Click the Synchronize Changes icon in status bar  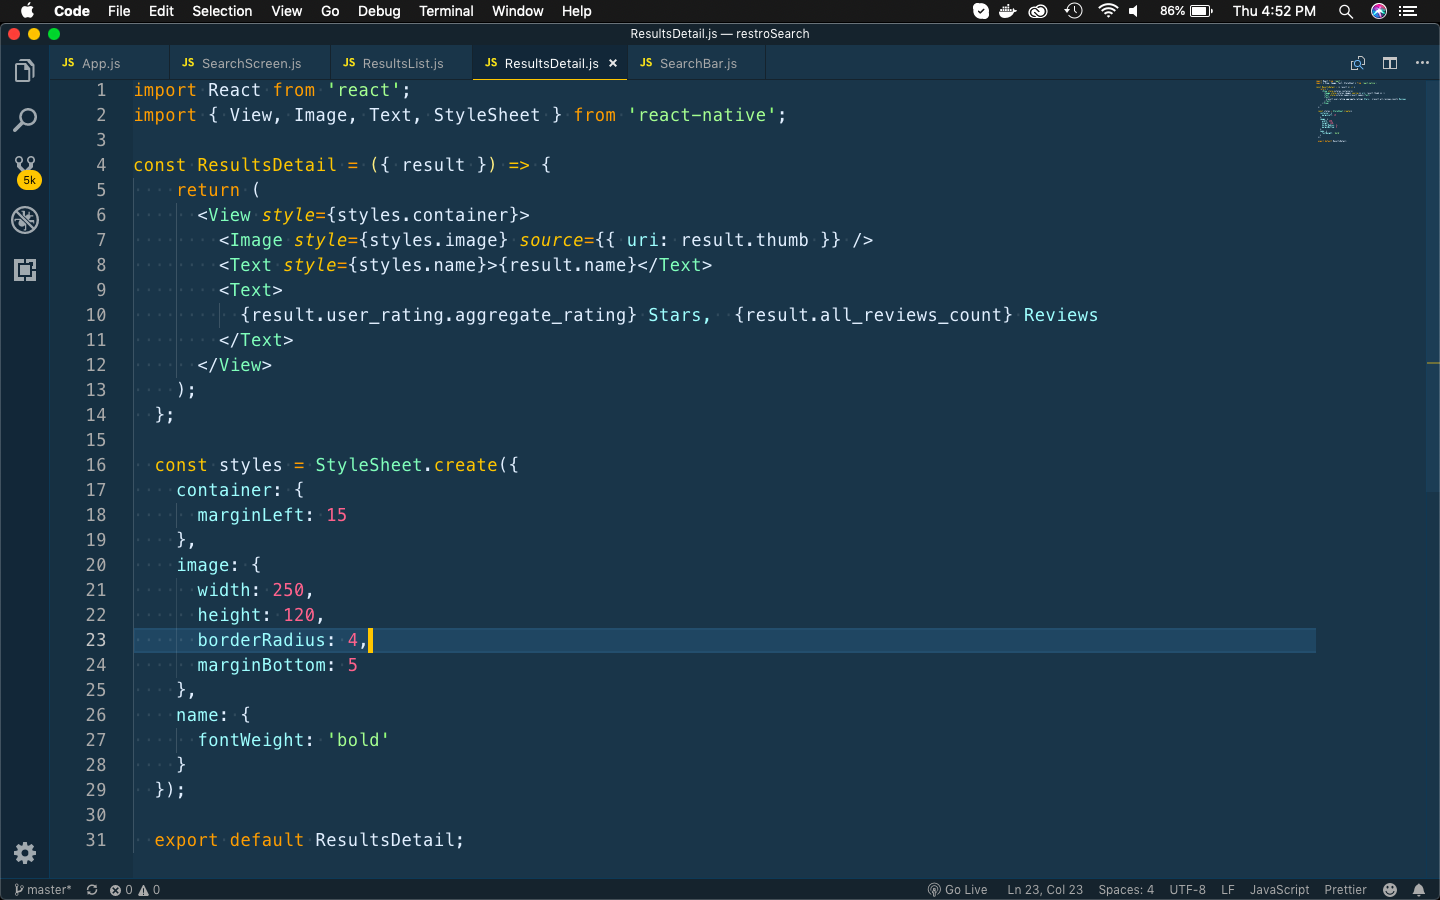[x=92, y=890]
